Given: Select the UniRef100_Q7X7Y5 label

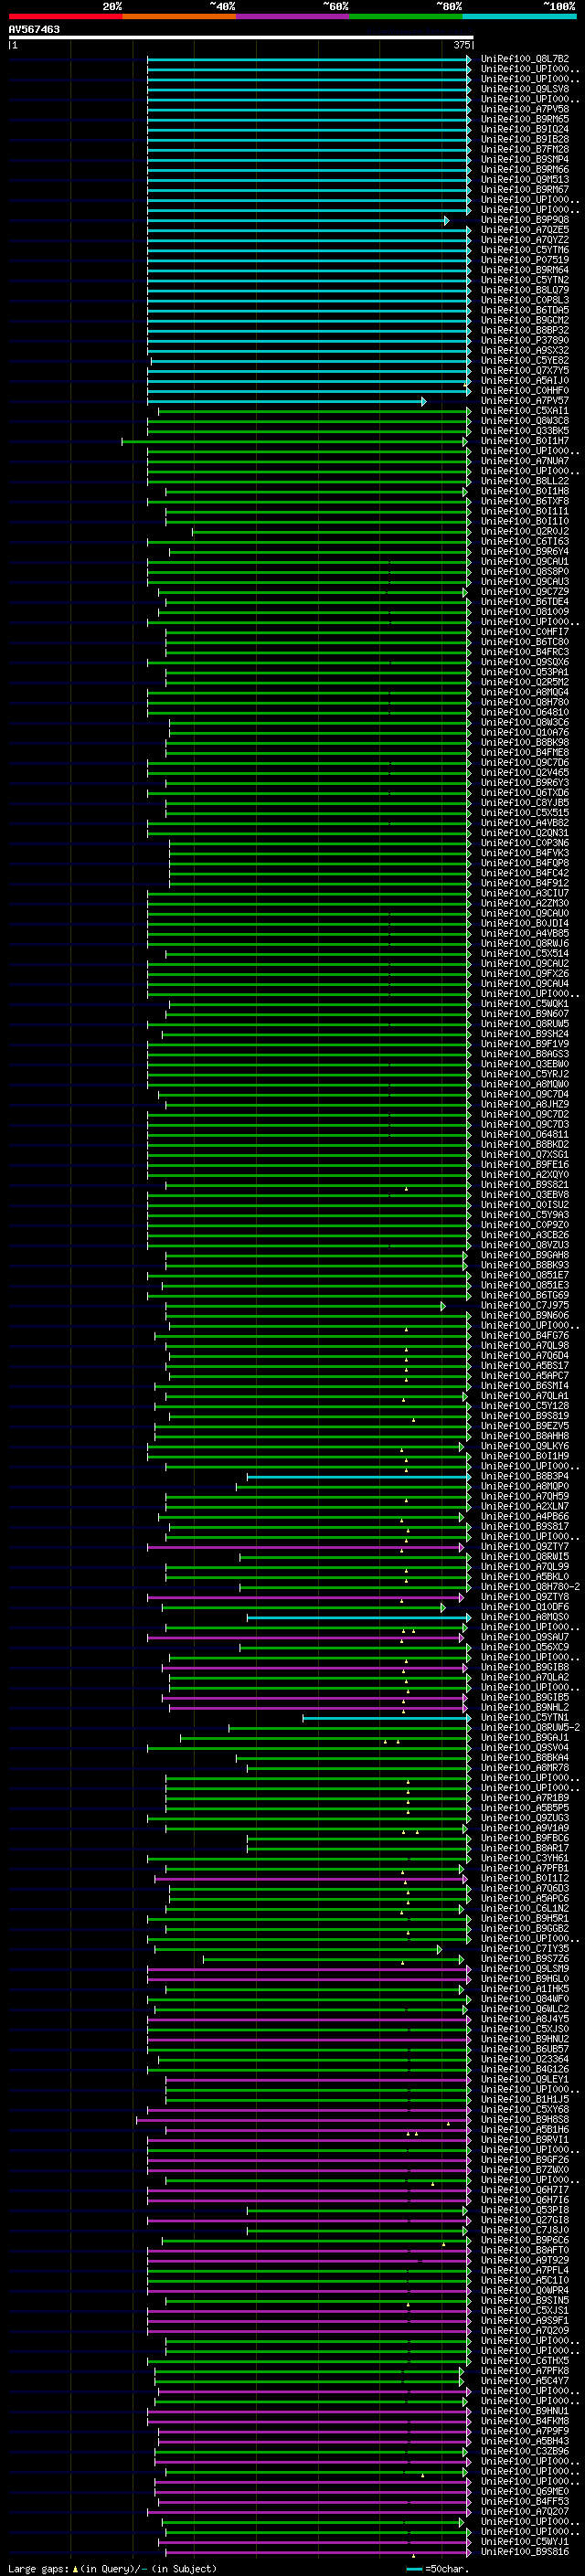Looking at the screenshot, I should [x=525, y=370].
